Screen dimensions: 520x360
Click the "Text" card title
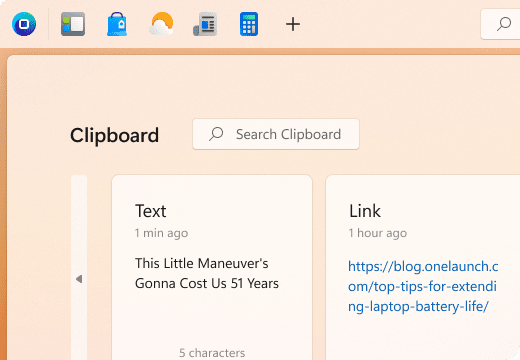pos(150,211)
